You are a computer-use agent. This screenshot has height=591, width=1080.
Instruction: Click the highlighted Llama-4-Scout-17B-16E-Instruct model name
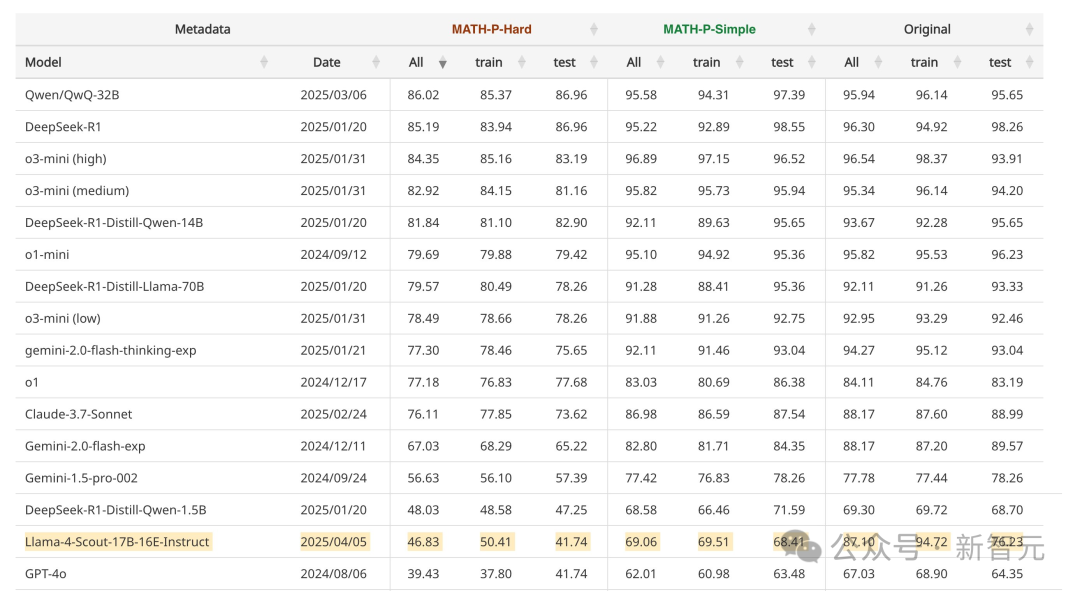(x=117, y=542)
